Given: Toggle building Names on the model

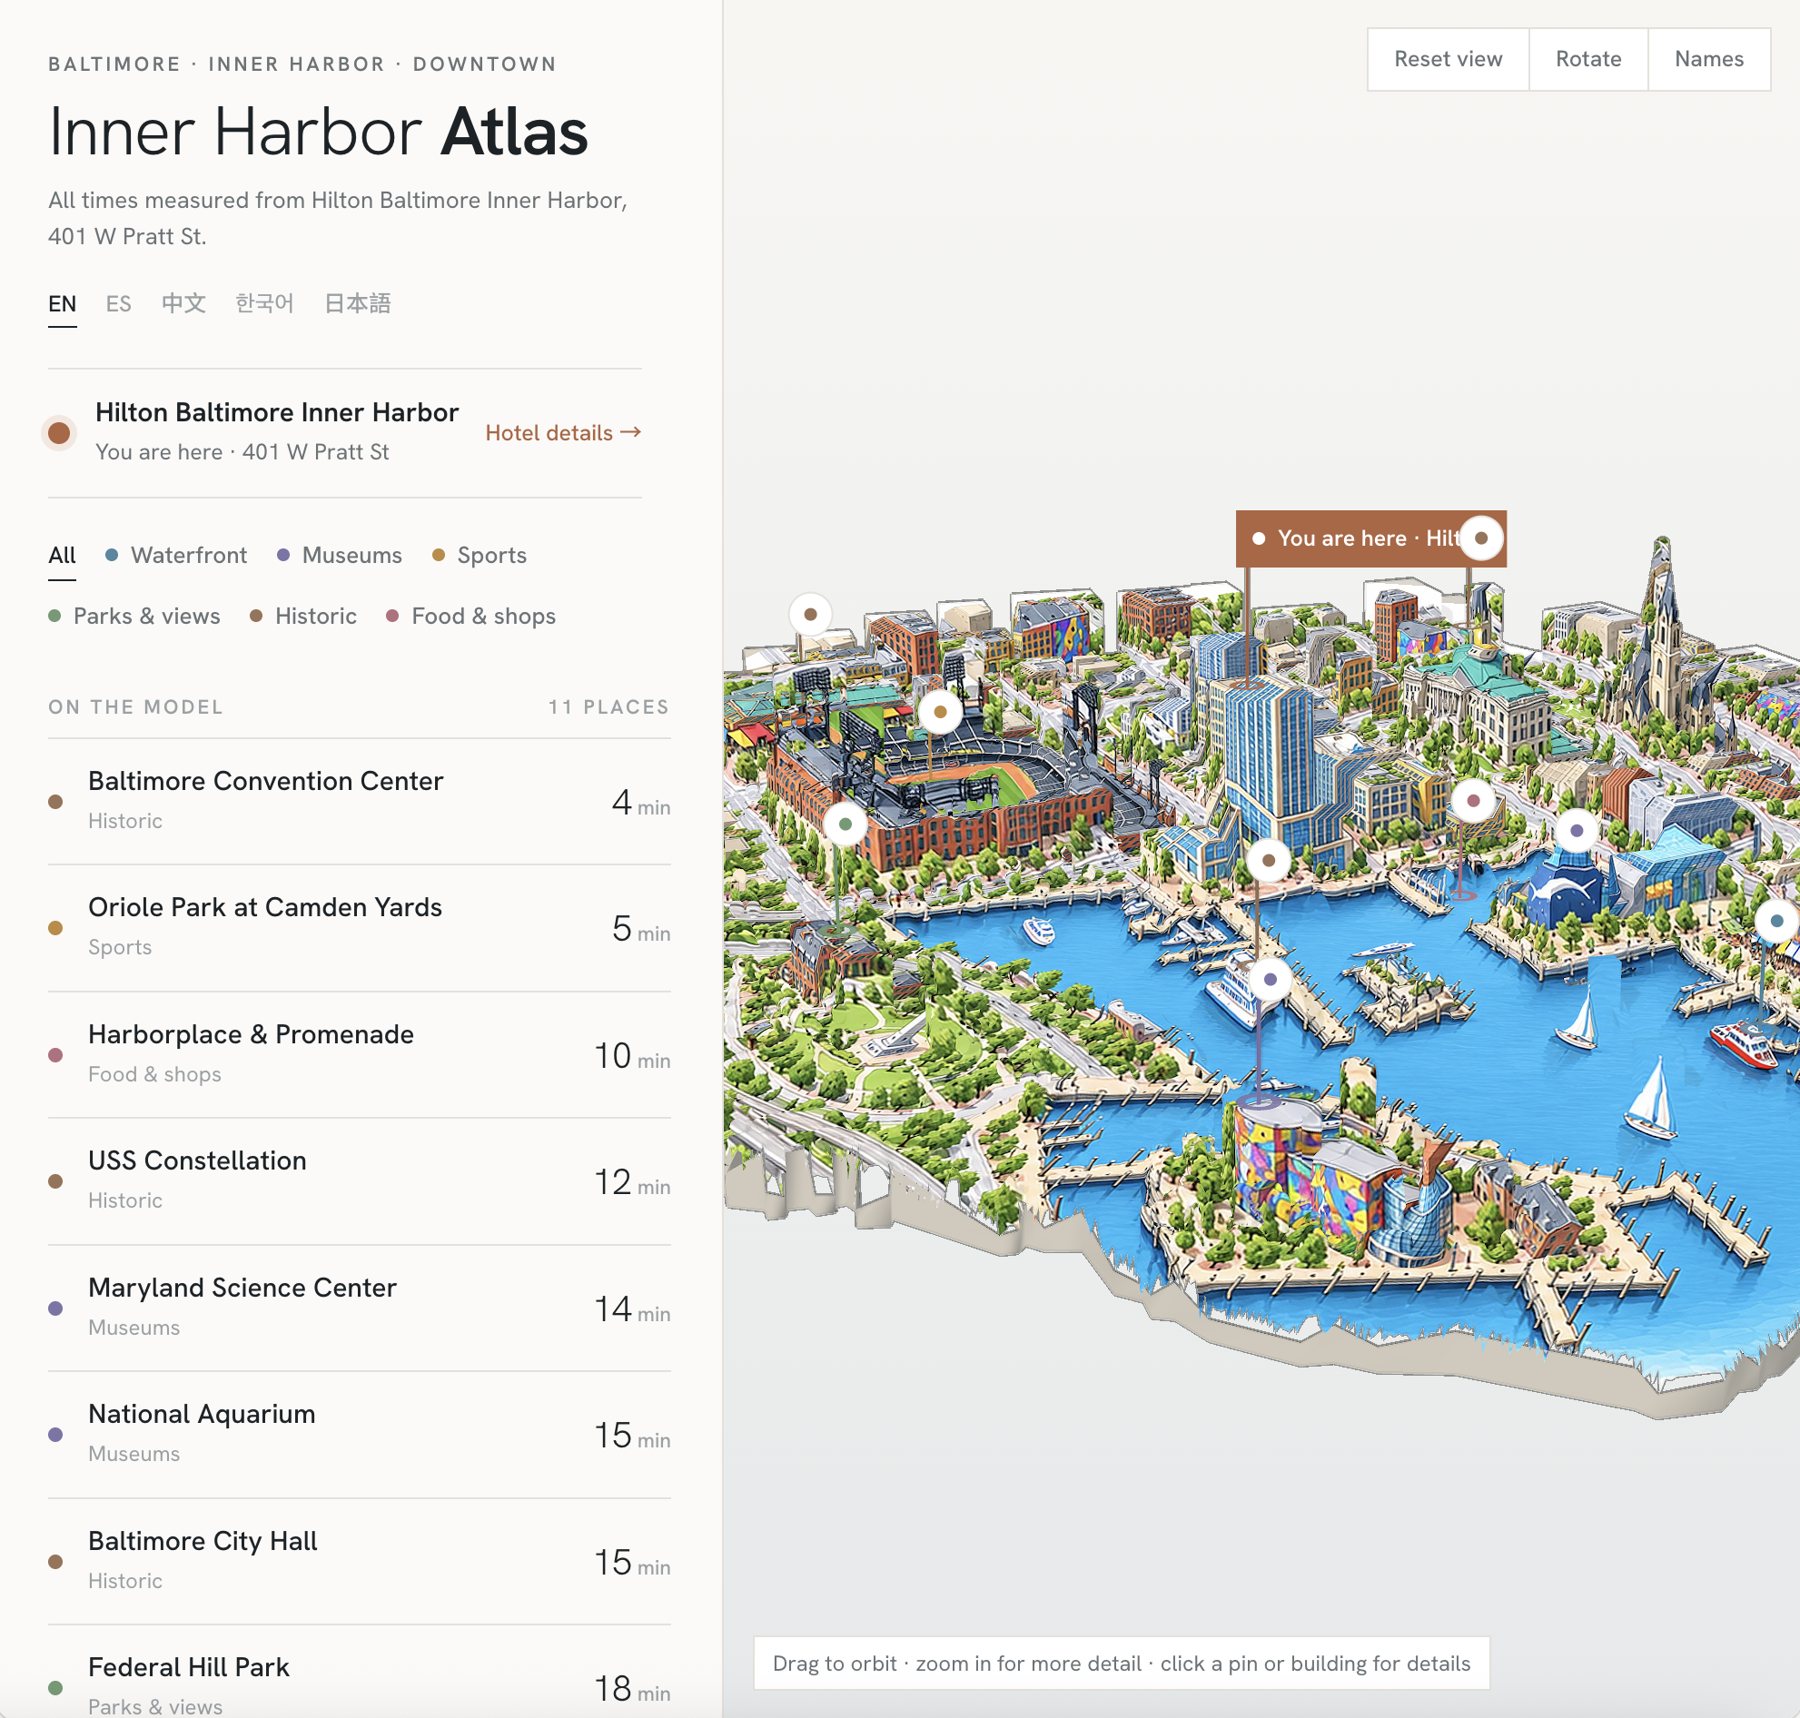Looking at the screenshot, I should pos(1708,59).
